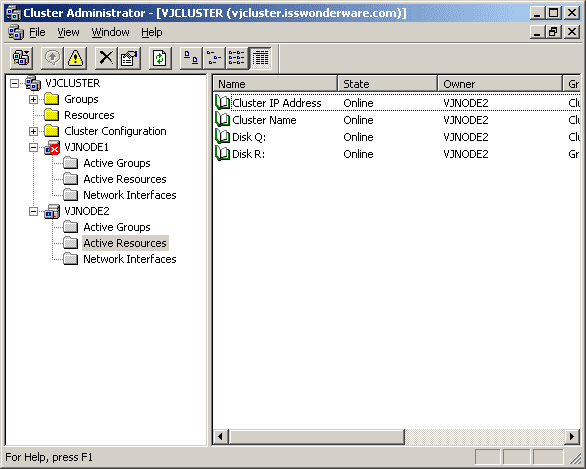Select the Resources label in tree

89,115
